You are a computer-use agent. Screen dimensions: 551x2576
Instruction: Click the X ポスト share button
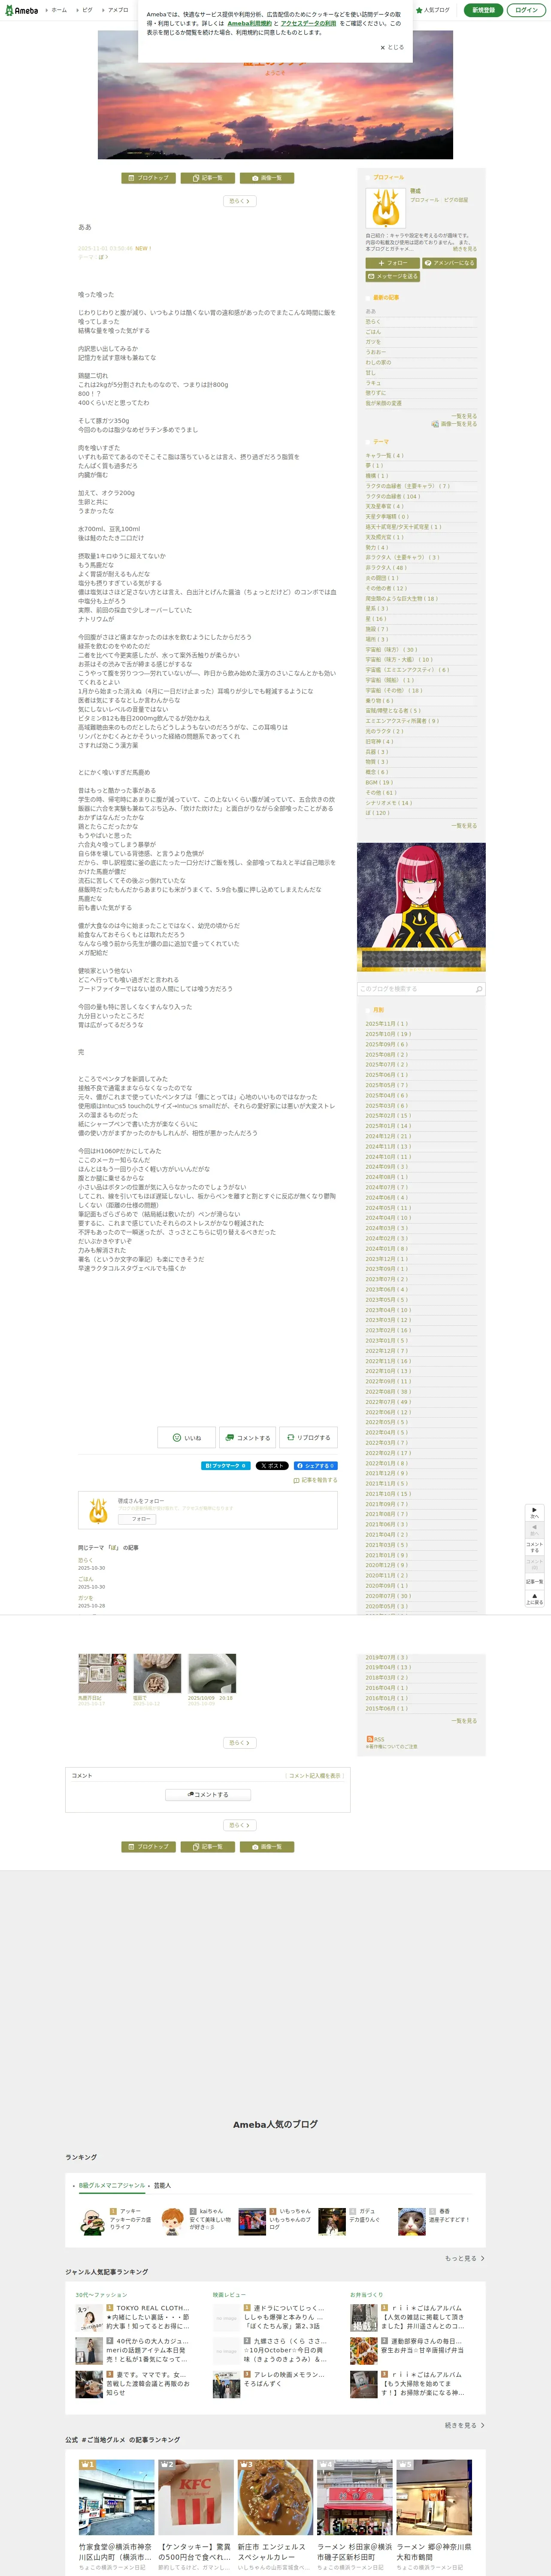pos(272,1466)
